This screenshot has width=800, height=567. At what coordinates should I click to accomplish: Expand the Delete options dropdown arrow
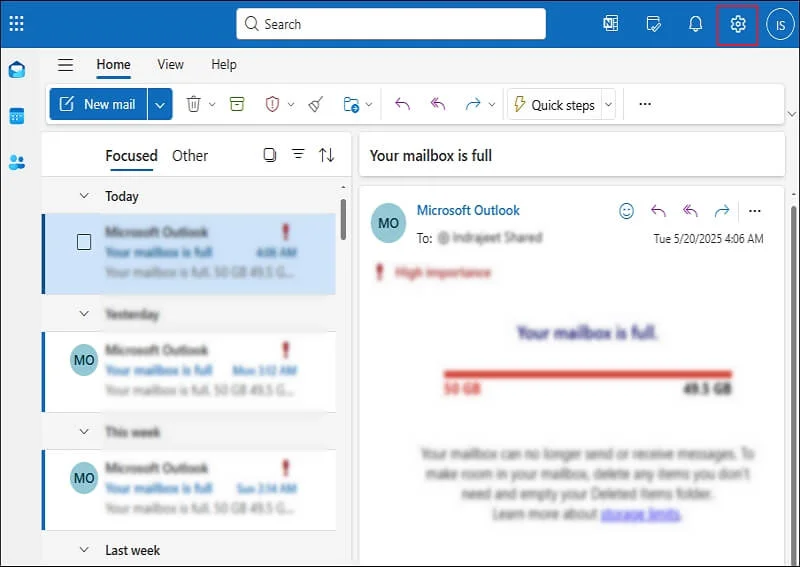(x=212, y=105)
